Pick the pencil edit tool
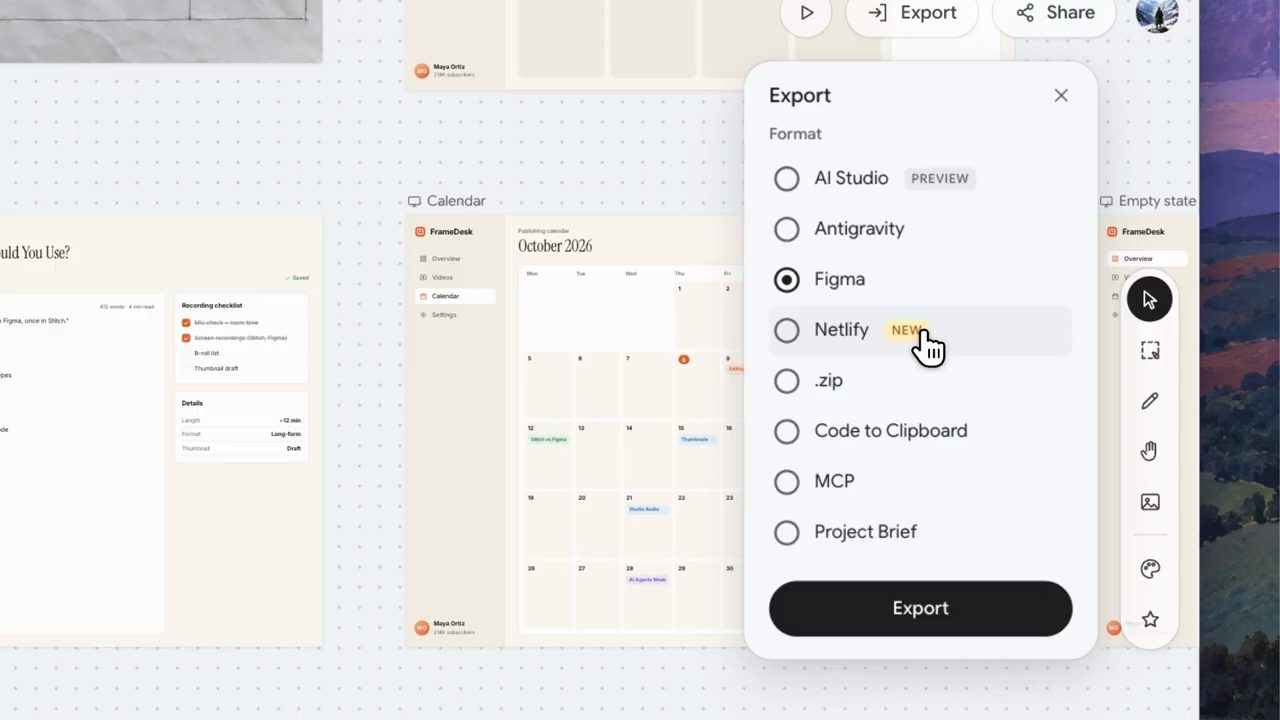Image resolution: width=1280 pixels, height=720 pixels. click(x=1150, y=401)
